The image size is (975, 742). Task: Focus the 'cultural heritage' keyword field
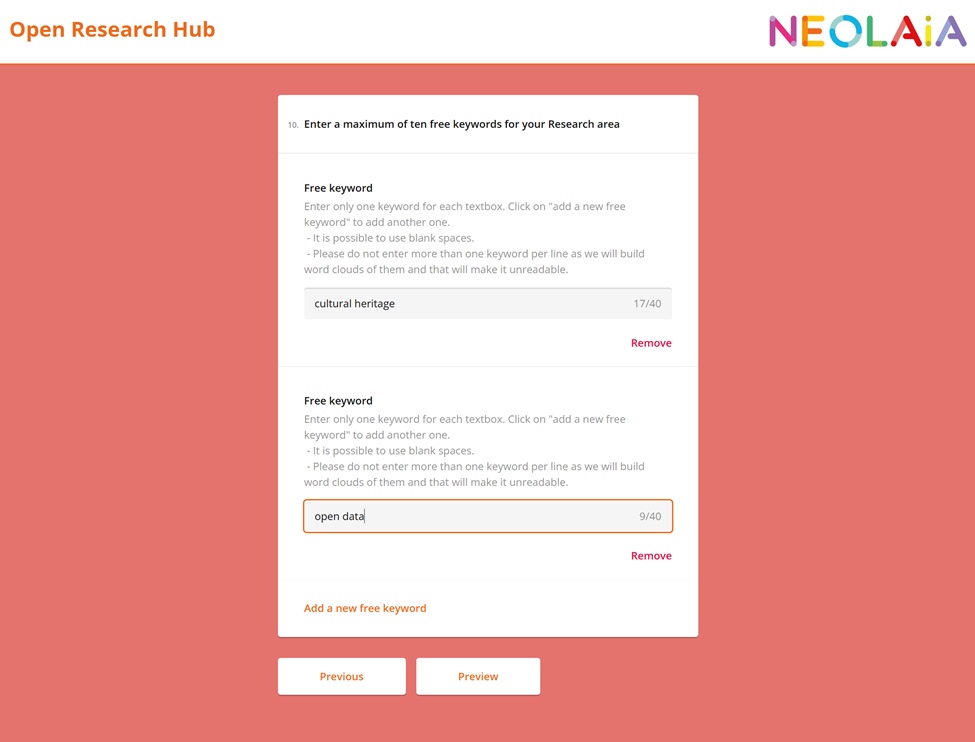(x=470, y=304)
